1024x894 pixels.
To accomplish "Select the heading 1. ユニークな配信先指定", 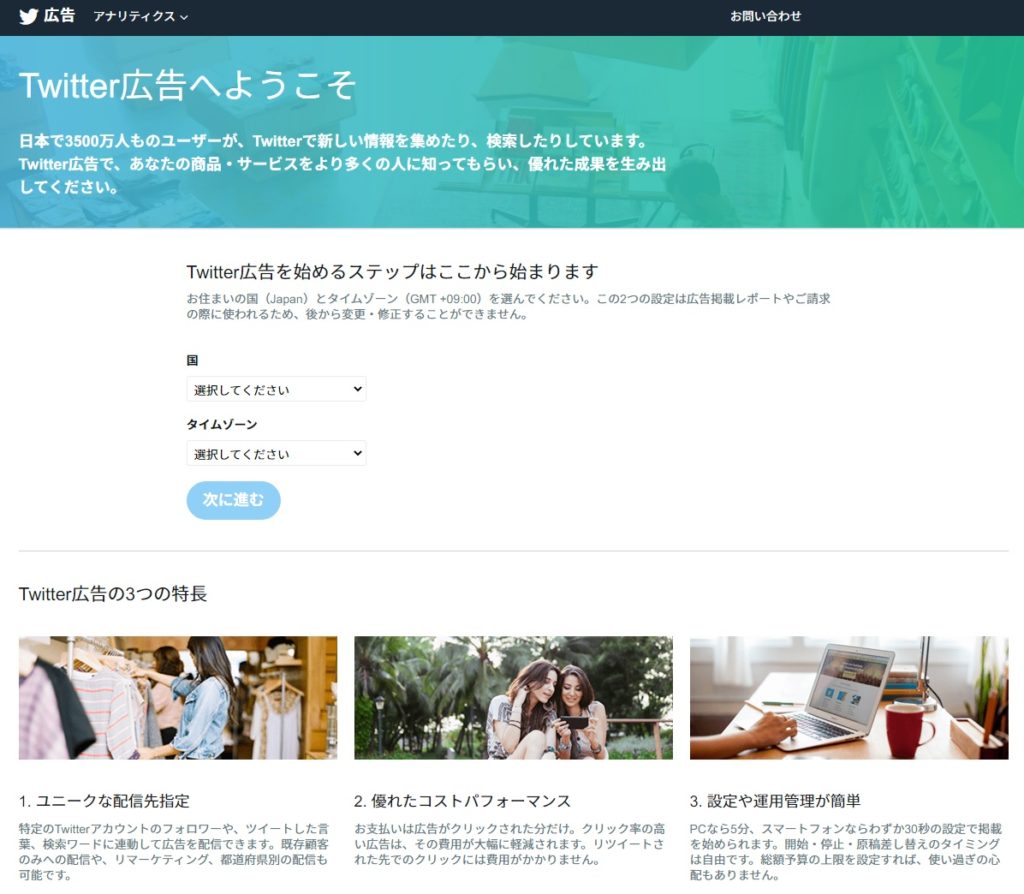I will point(104,800).
